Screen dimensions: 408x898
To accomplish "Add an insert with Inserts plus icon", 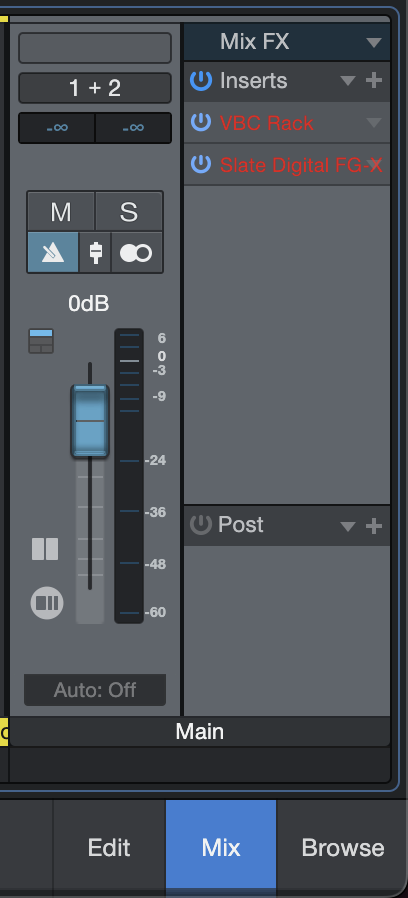I will (374, 80).
